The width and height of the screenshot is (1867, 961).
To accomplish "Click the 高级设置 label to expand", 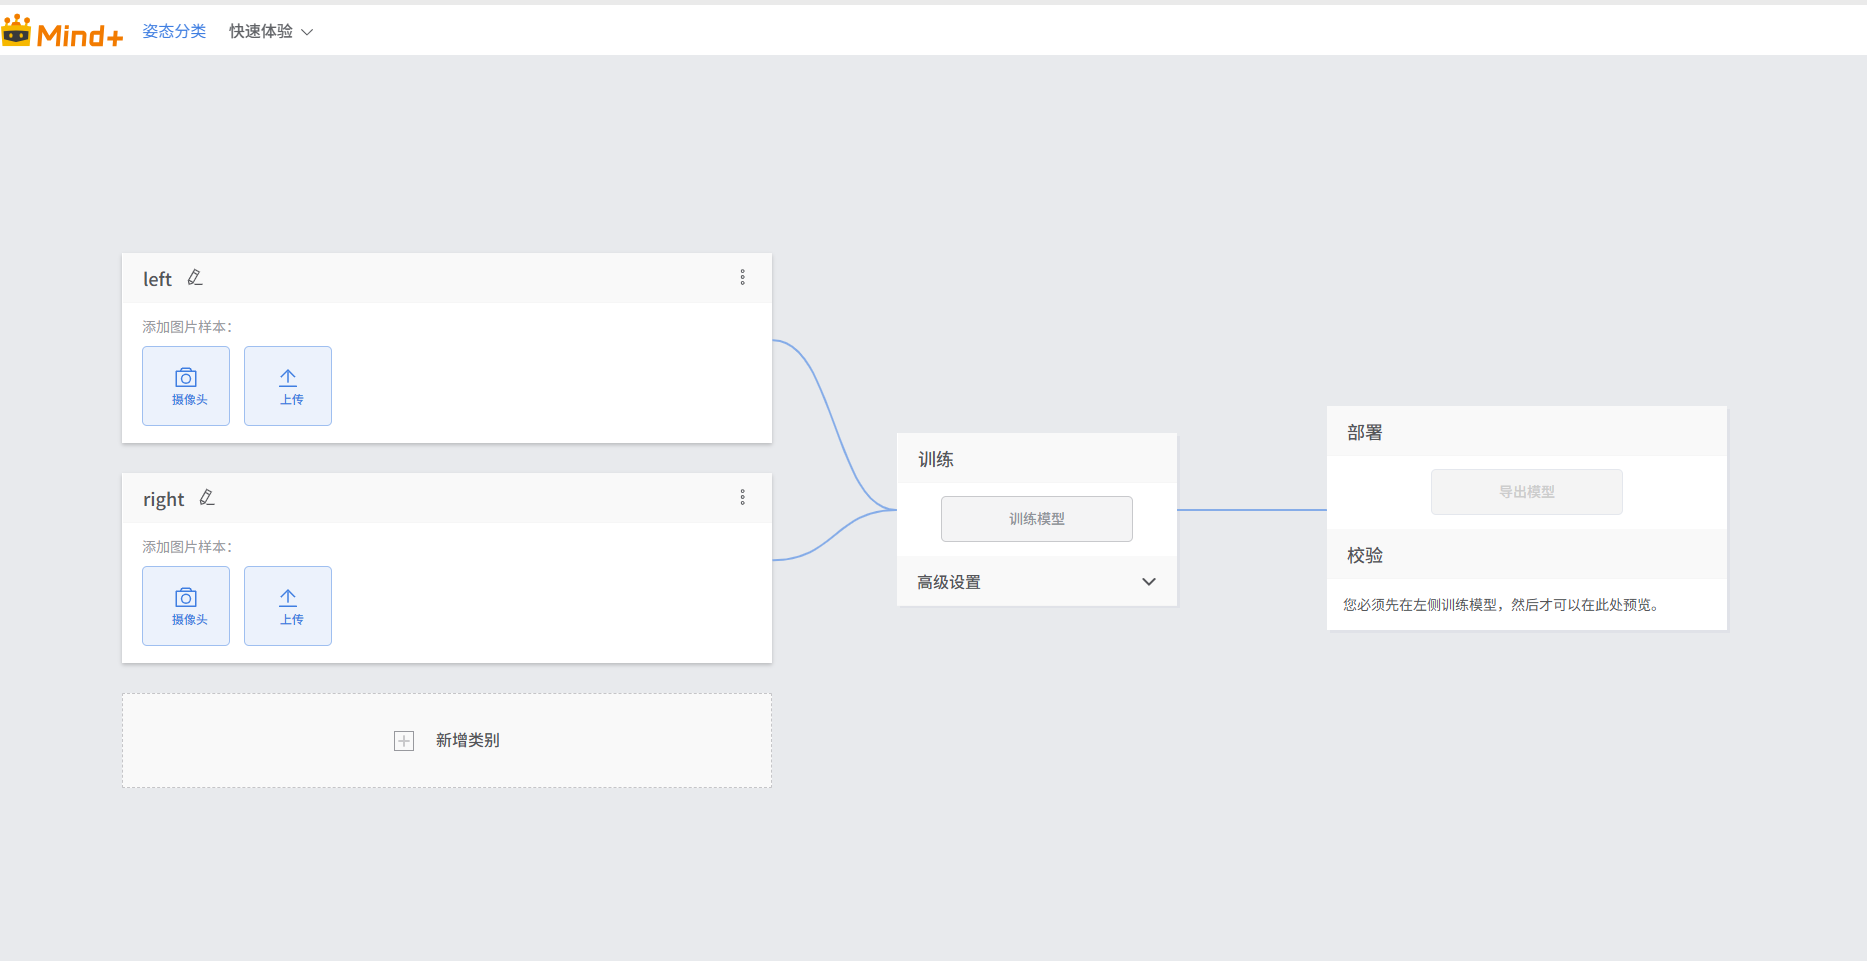I will pos(949,582).
